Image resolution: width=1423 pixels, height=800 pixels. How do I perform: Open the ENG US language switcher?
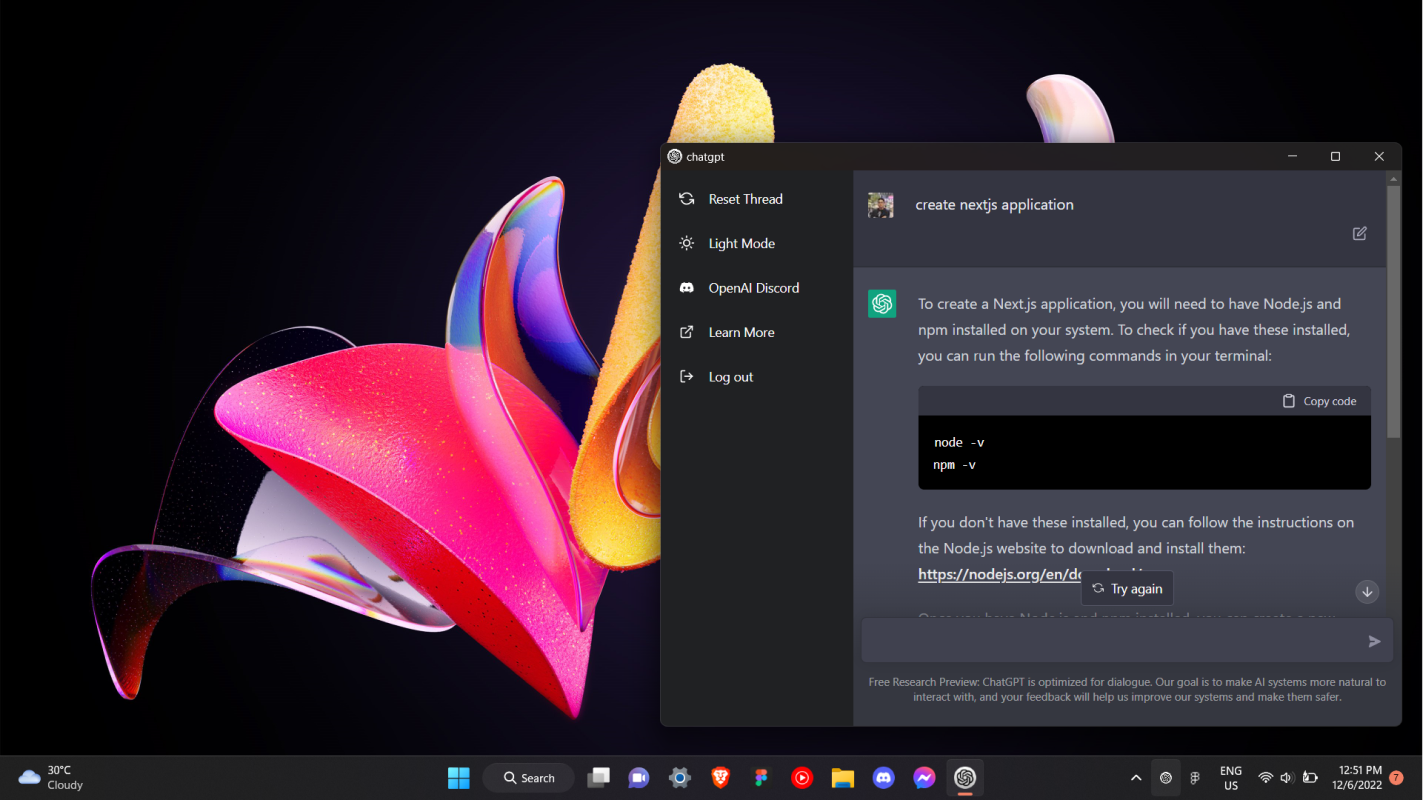(x=1231, y=778)
